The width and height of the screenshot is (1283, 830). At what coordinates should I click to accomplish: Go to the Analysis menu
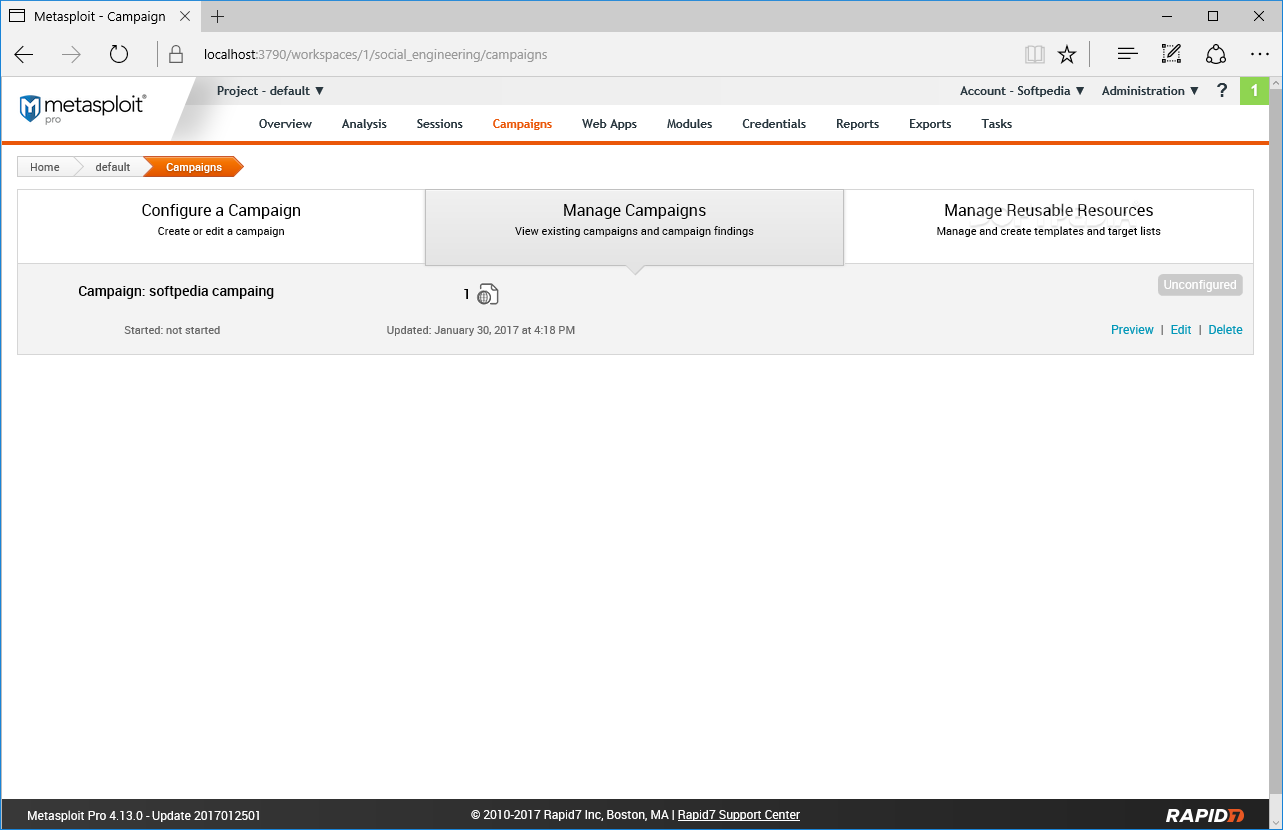point(364,124)
